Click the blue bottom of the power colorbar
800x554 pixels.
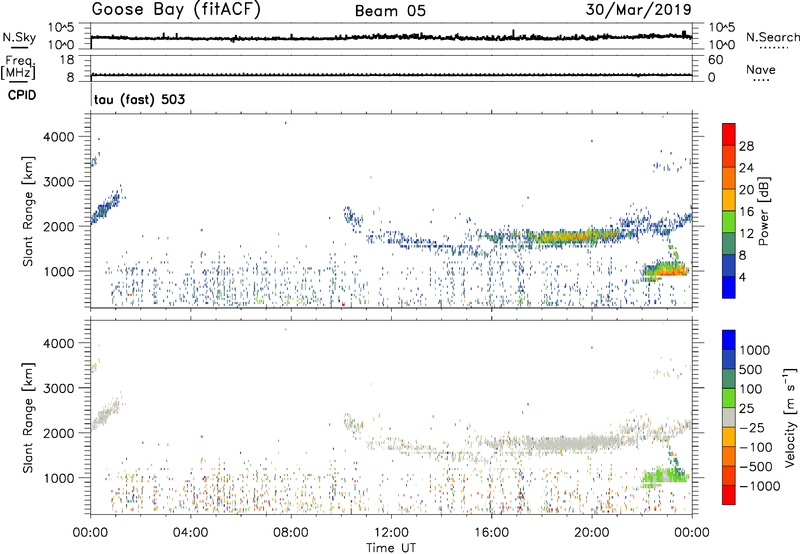point(729,287)
